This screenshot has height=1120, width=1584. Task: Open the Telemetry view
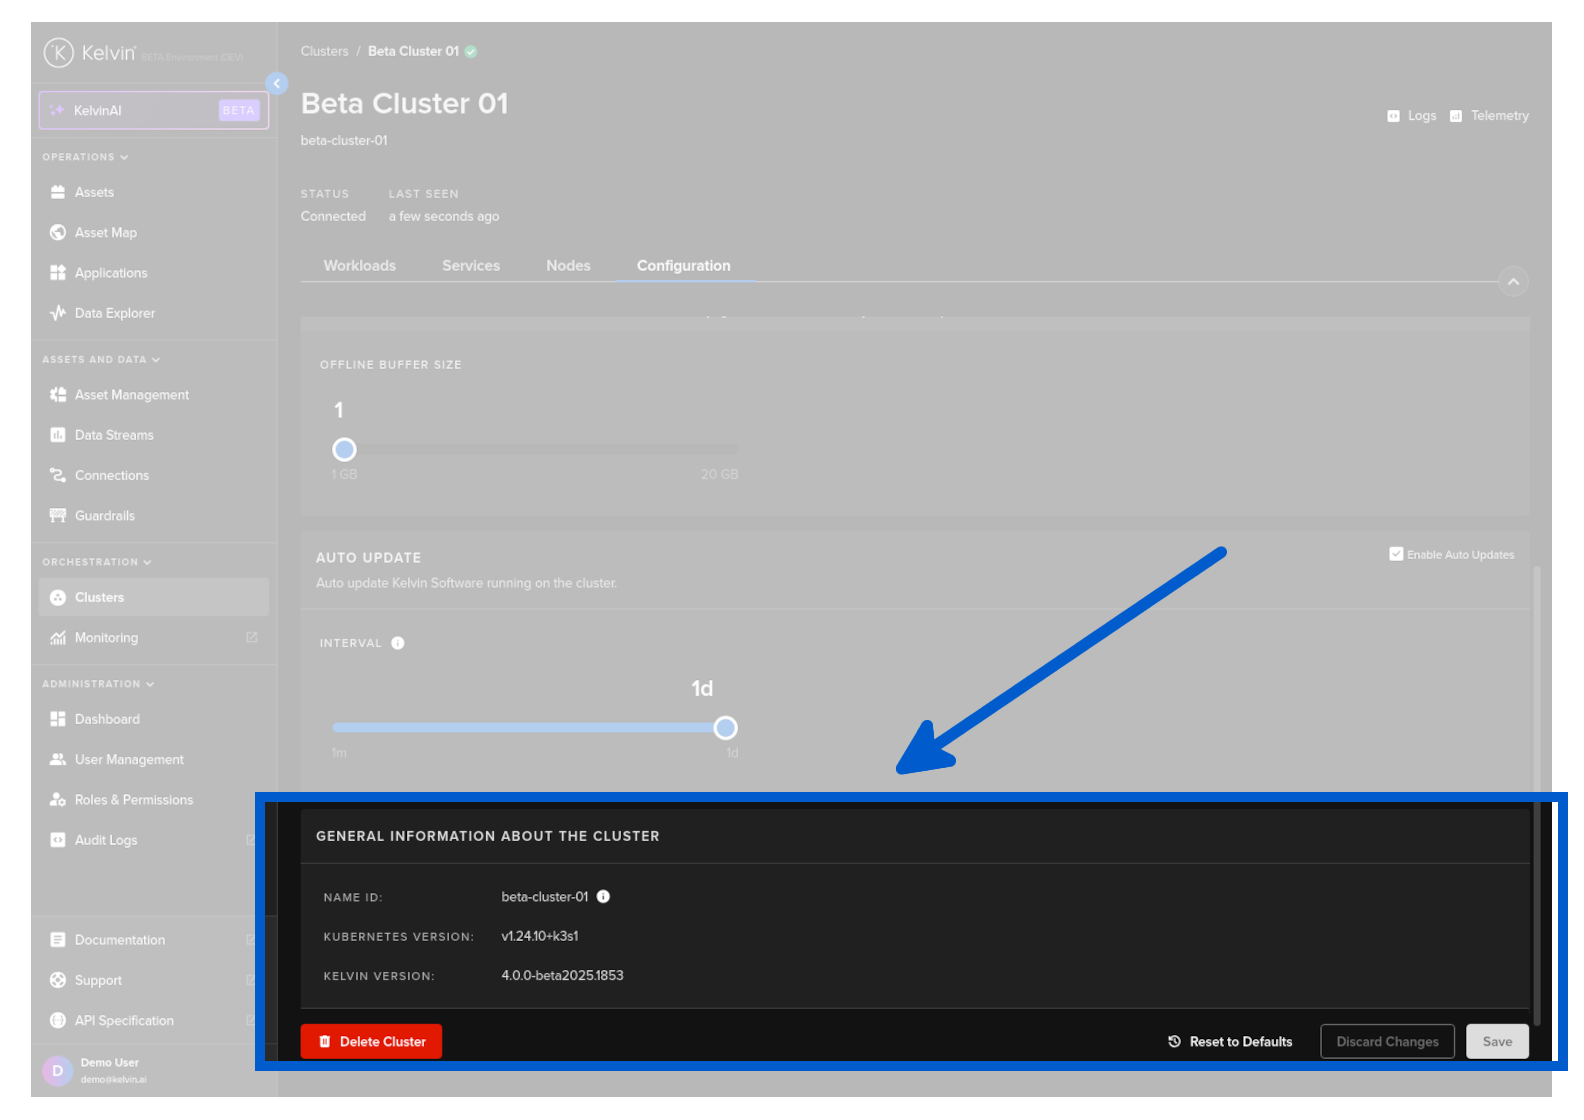pyautogui.click(x=1489, y=116)
